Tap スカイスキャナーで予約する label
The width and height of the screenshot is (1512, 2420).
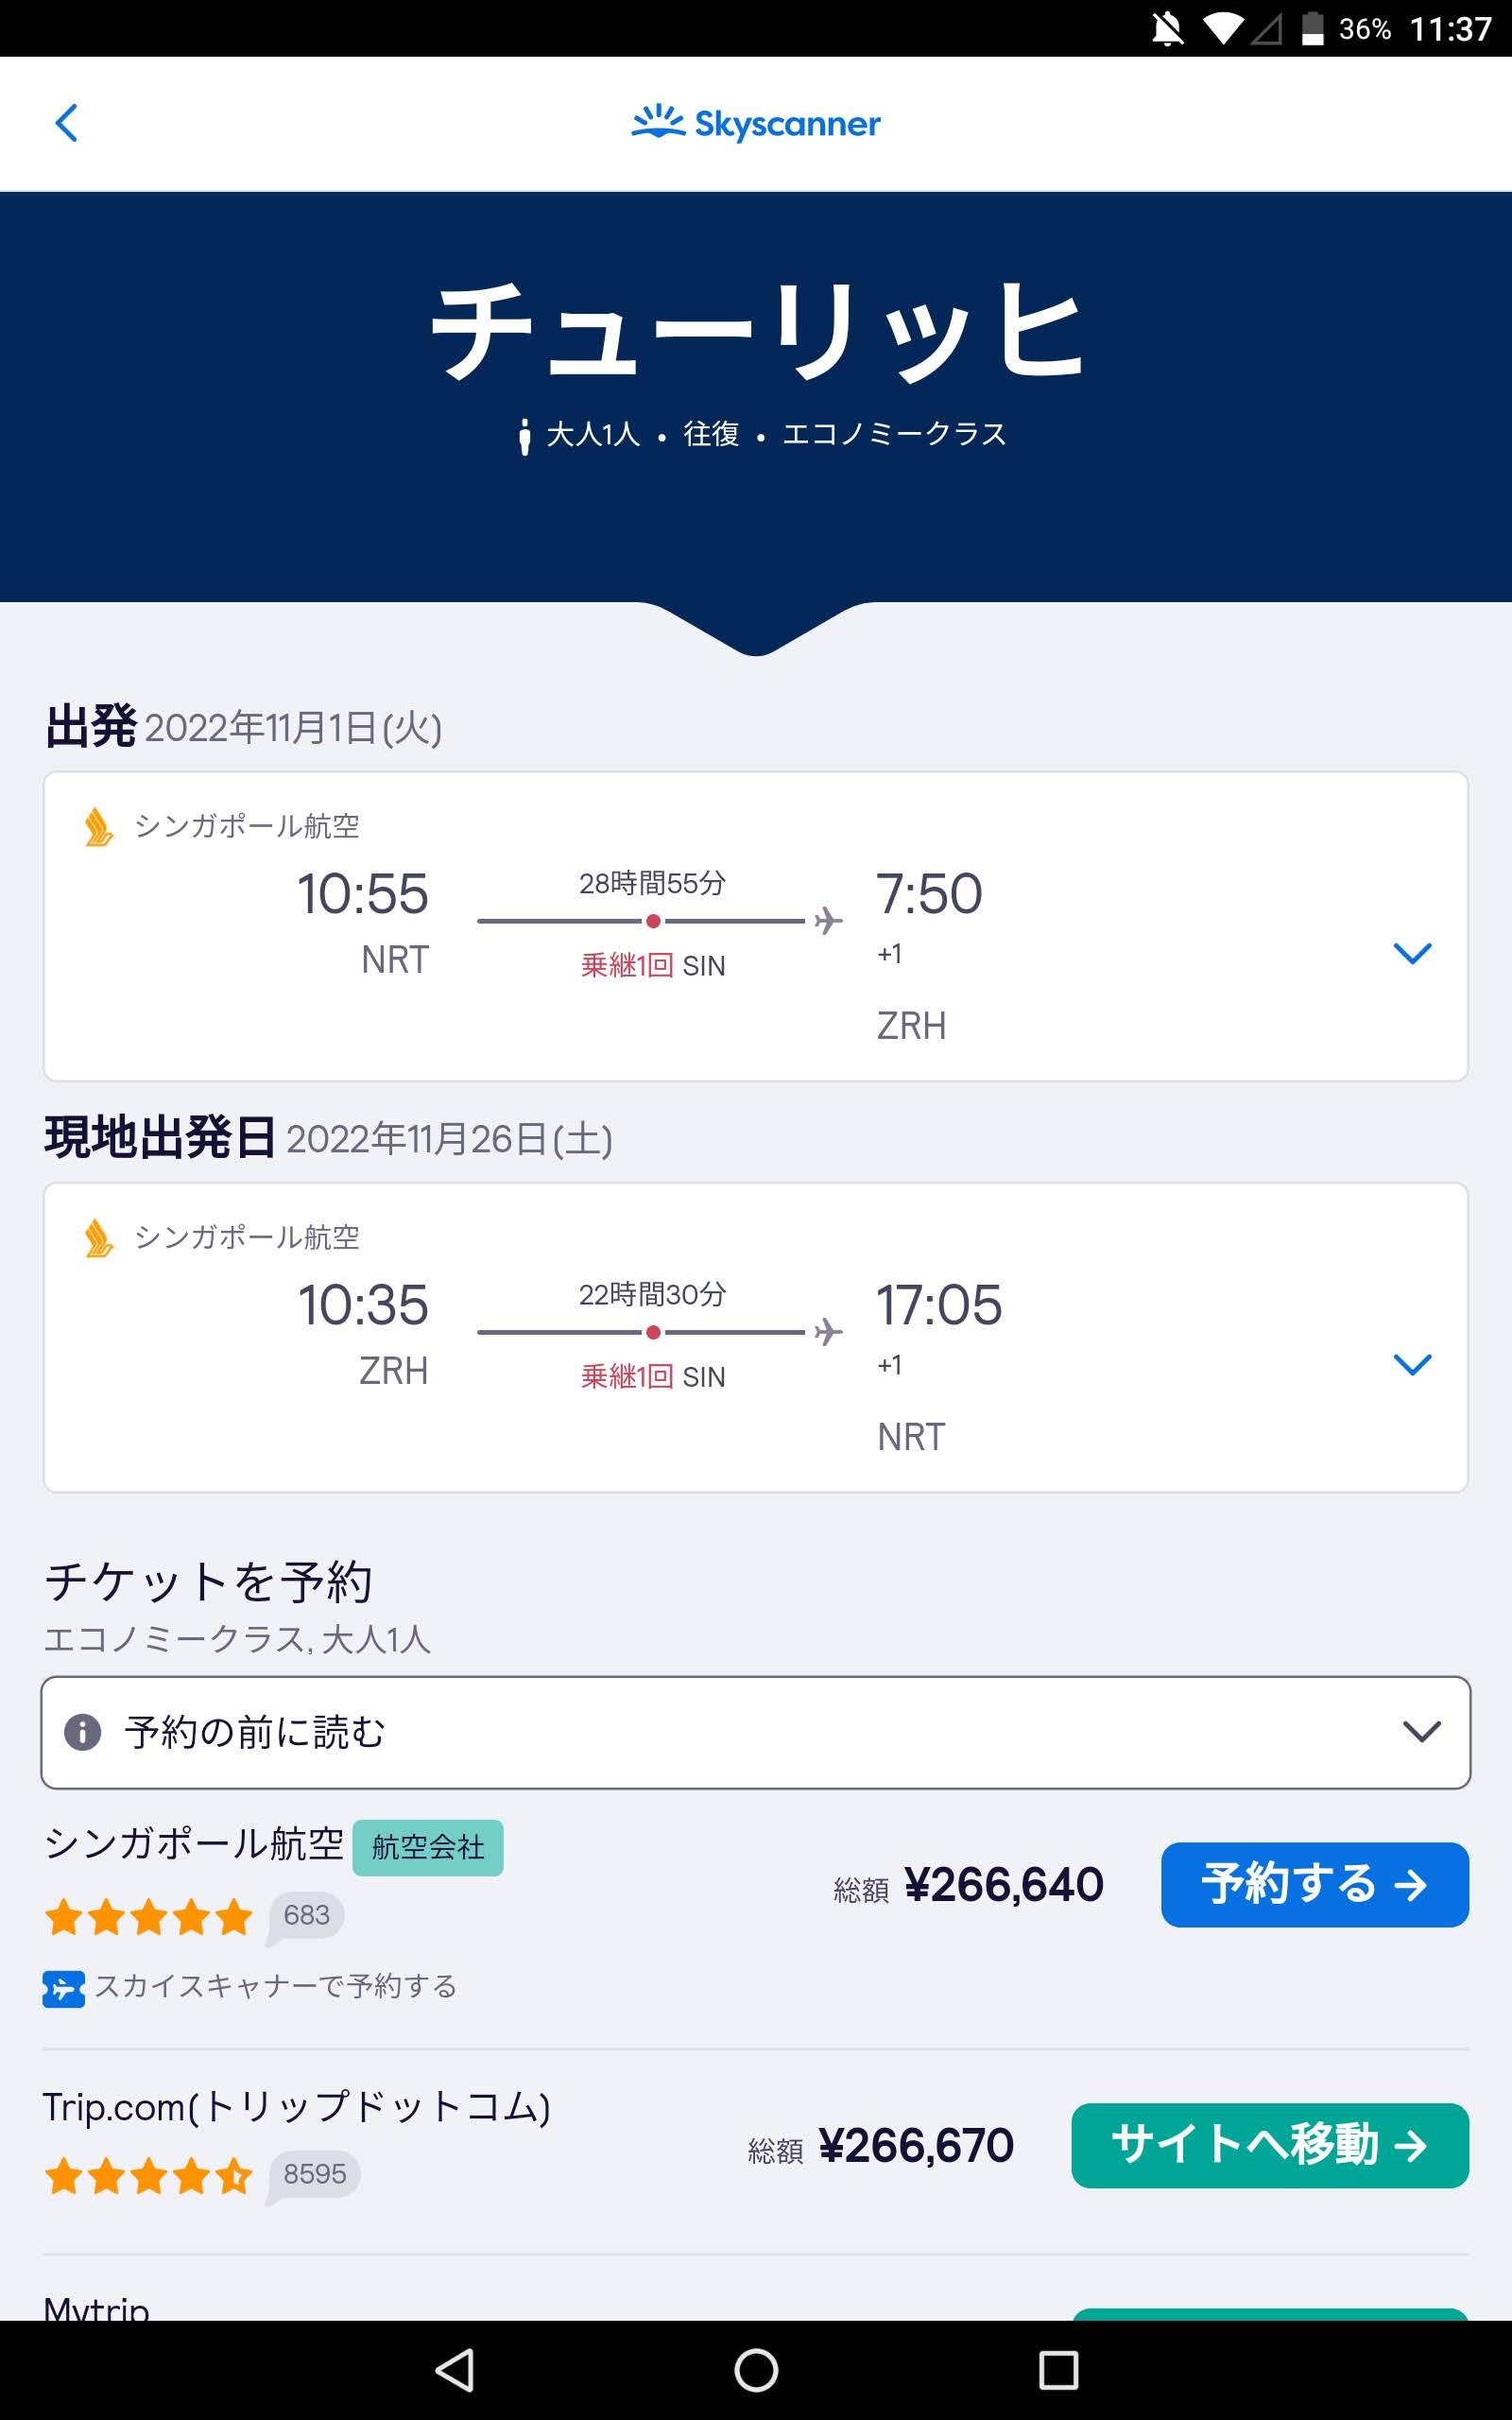pos(275,1986)
